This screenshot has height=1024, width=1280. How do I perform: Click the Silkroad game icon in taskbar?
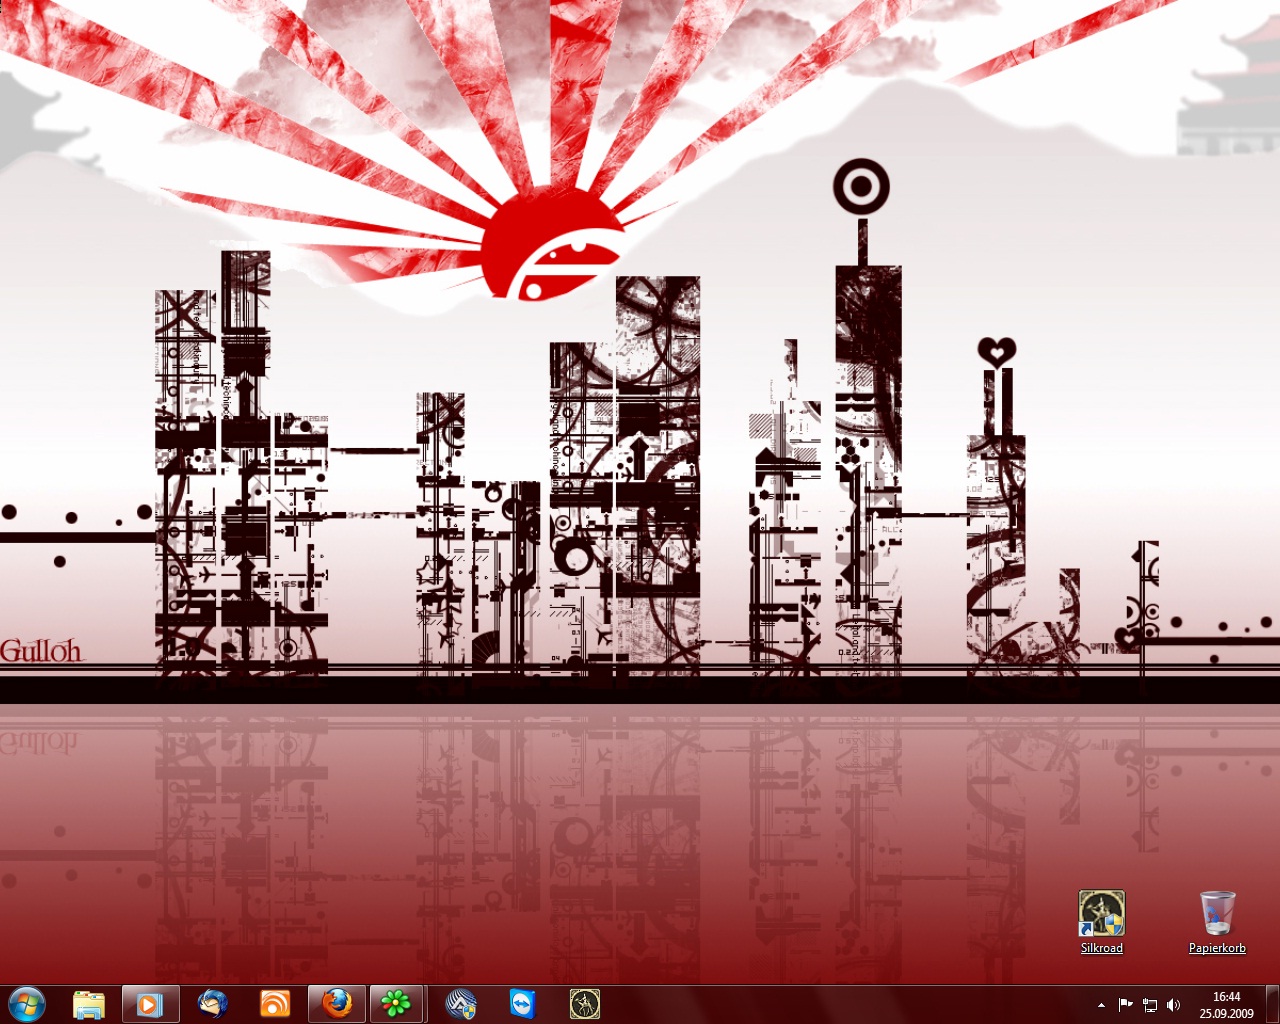point(584,1004)
